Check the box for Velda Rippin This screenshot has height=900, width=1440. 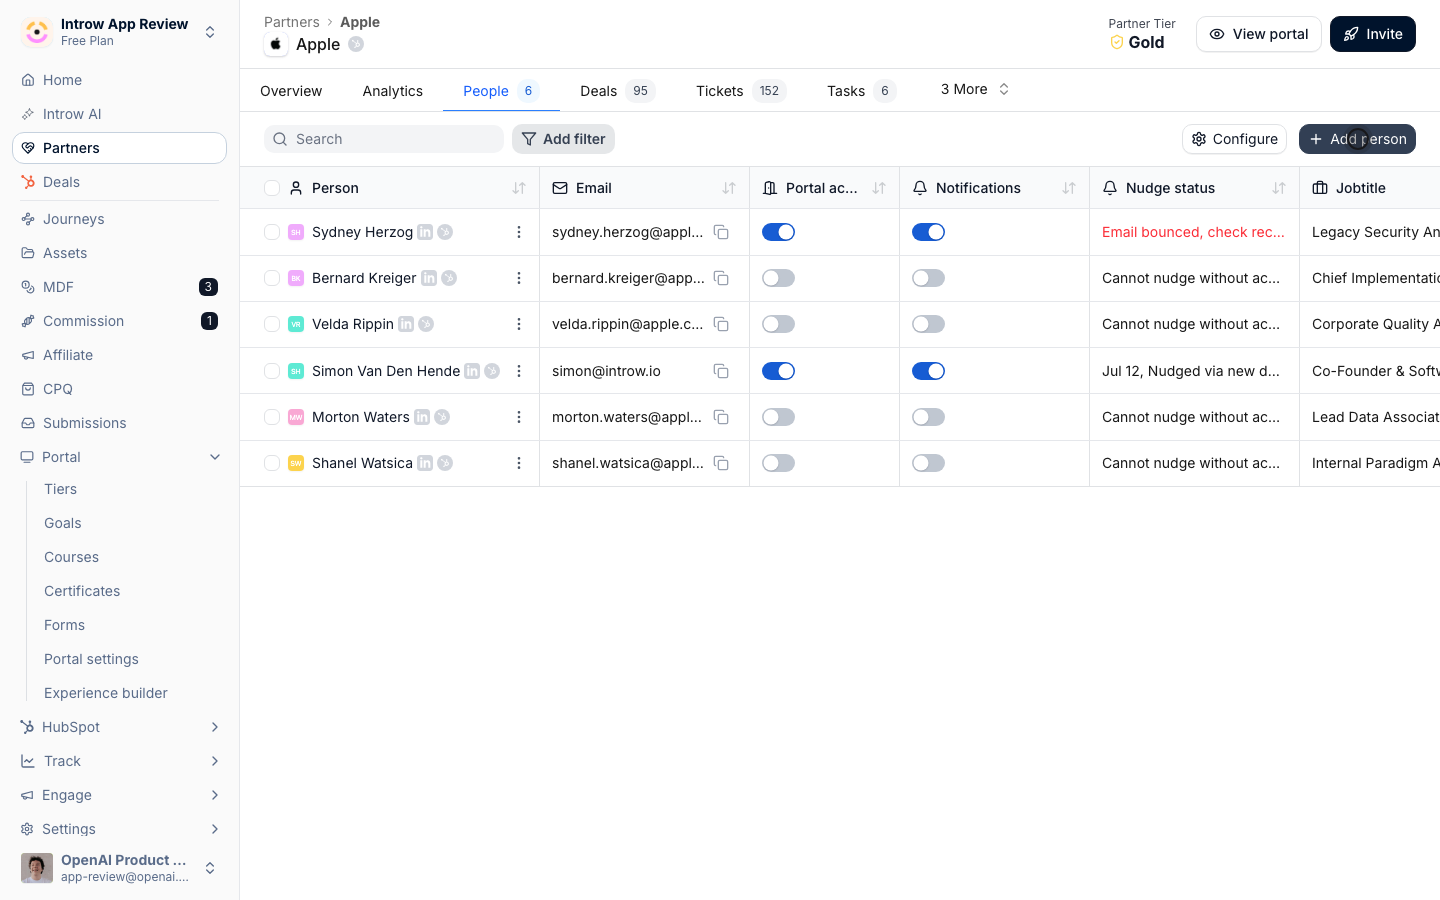[x=272, y=324]
